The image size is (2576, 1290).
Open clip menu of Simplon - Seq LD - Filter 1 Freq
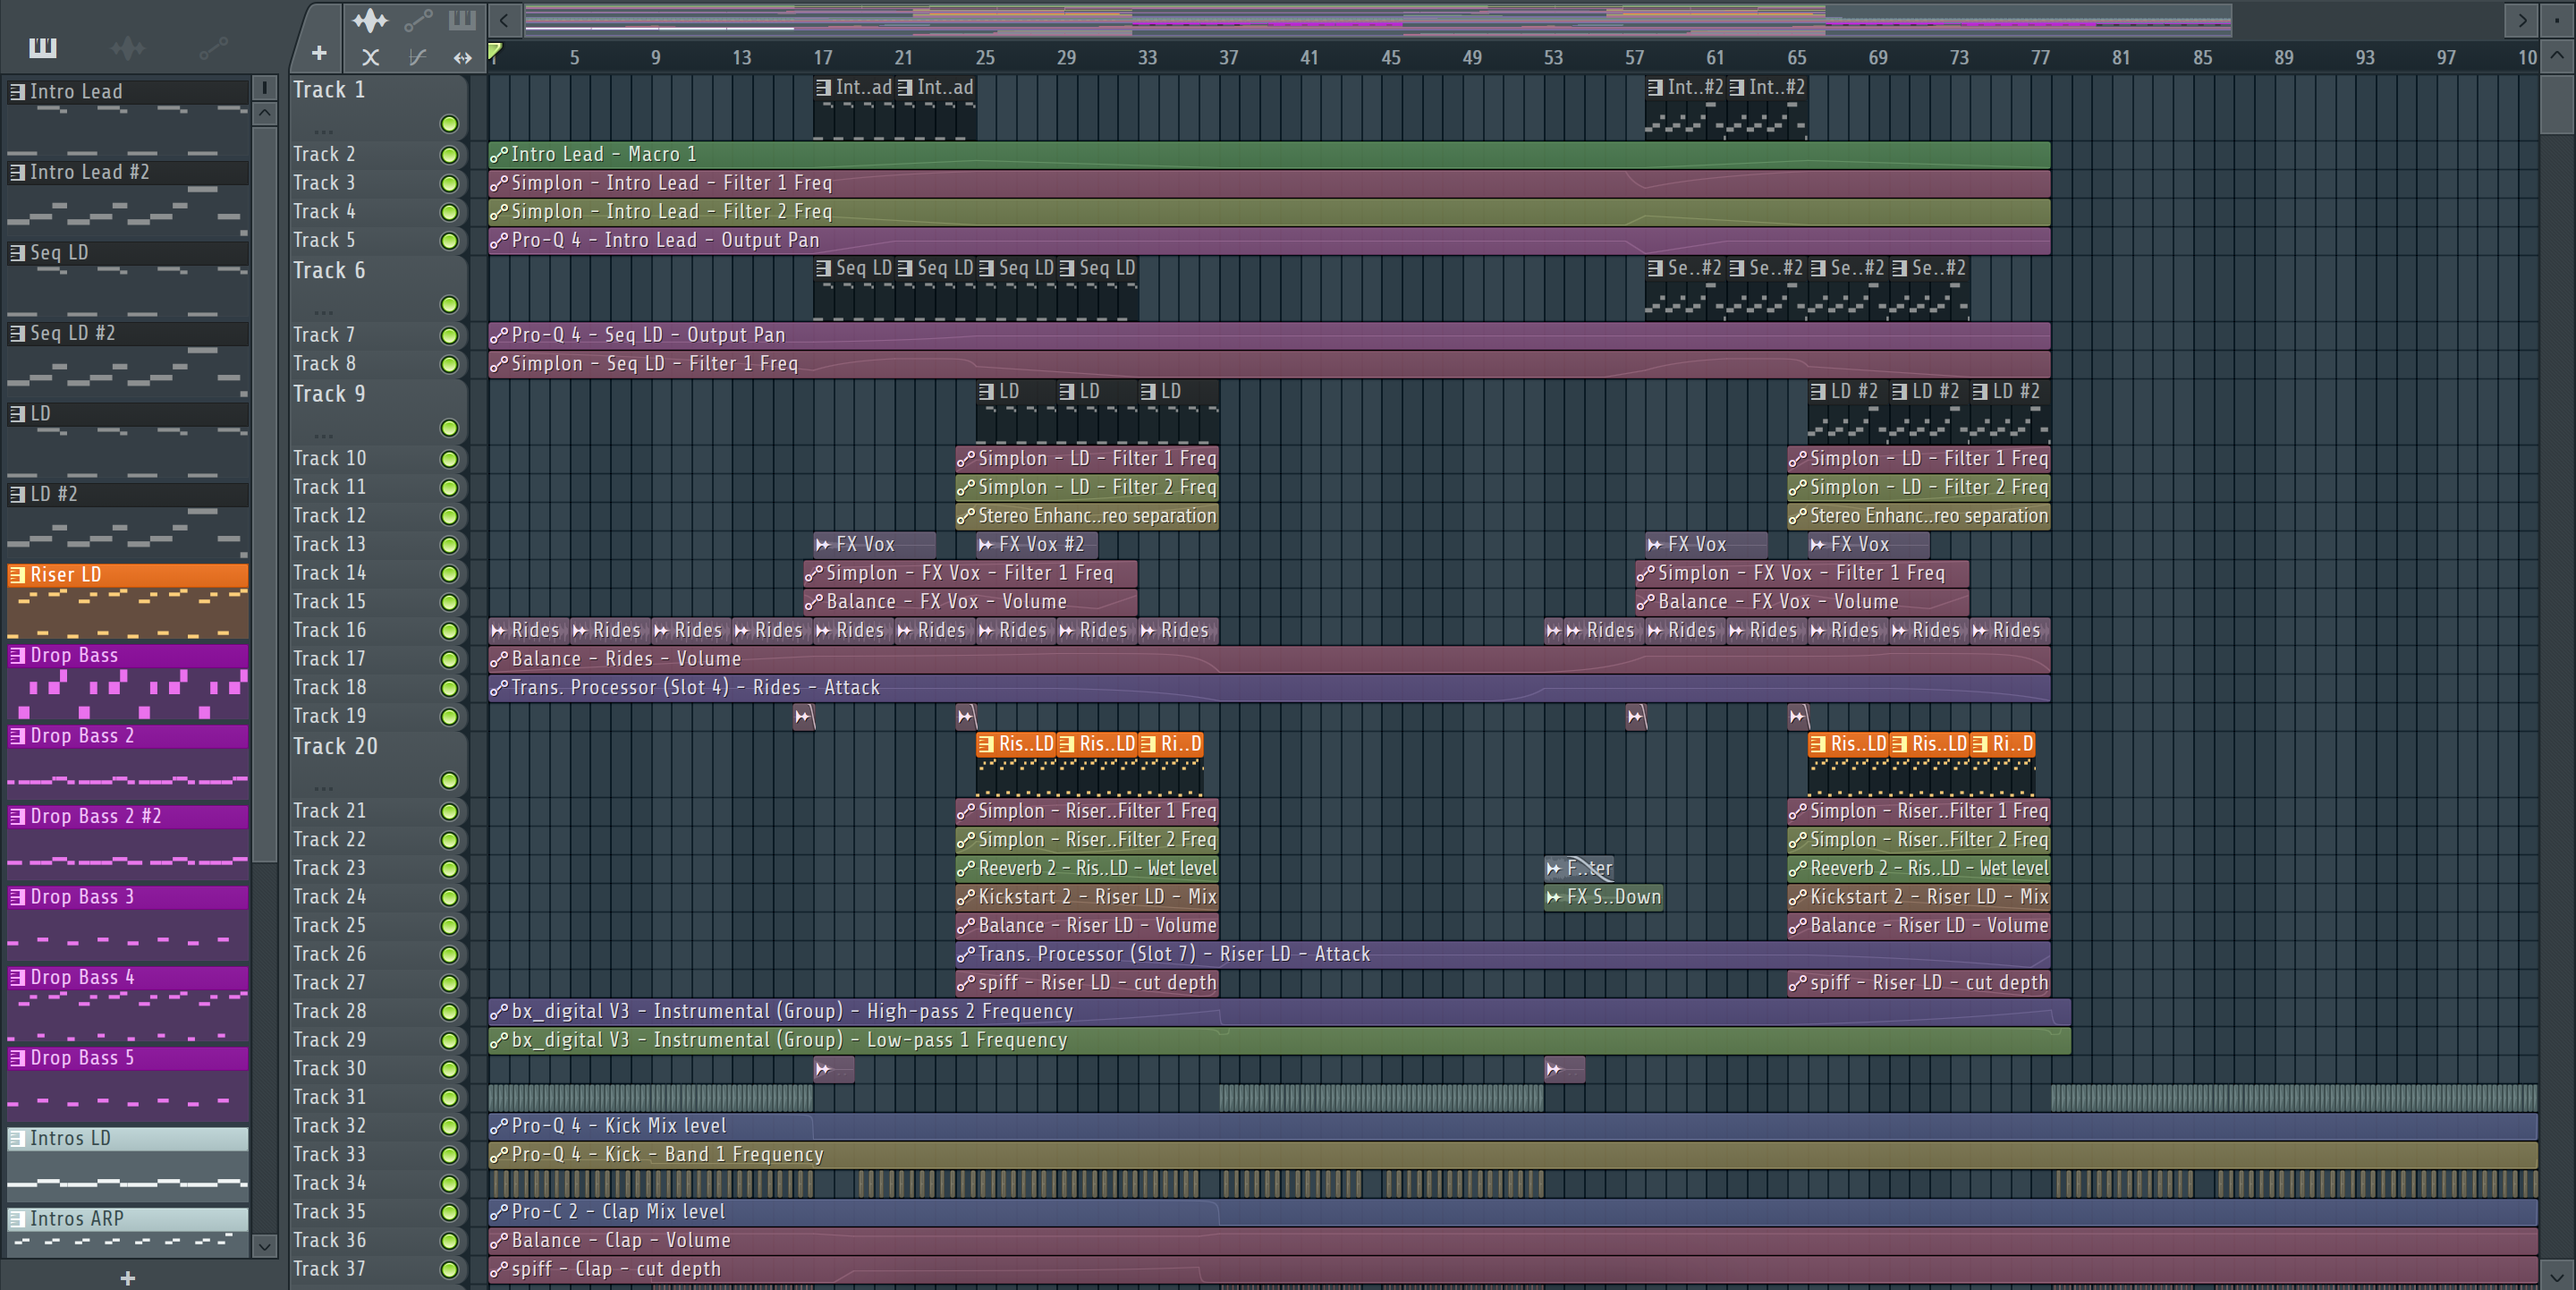(x=499, y=364)
